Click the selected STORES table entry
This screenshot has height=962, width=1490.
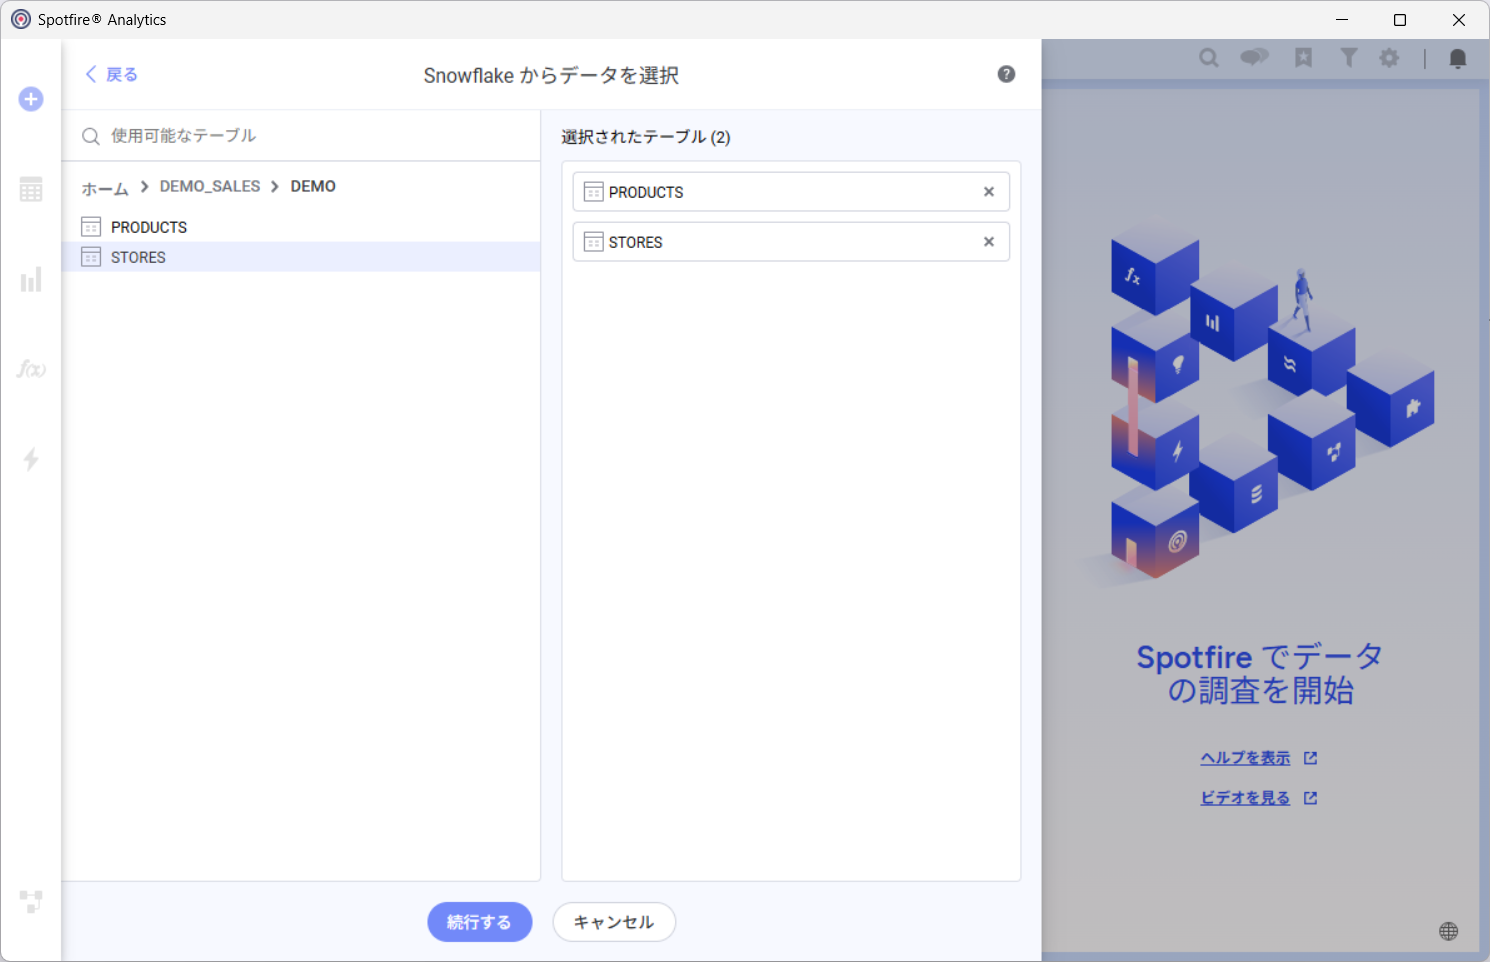coord(791,242)
